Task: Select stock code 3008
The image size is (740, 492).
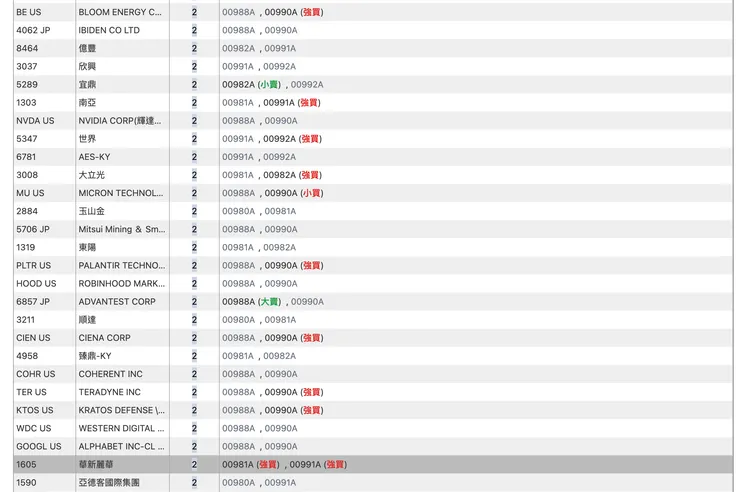Action: click(27, 175)
